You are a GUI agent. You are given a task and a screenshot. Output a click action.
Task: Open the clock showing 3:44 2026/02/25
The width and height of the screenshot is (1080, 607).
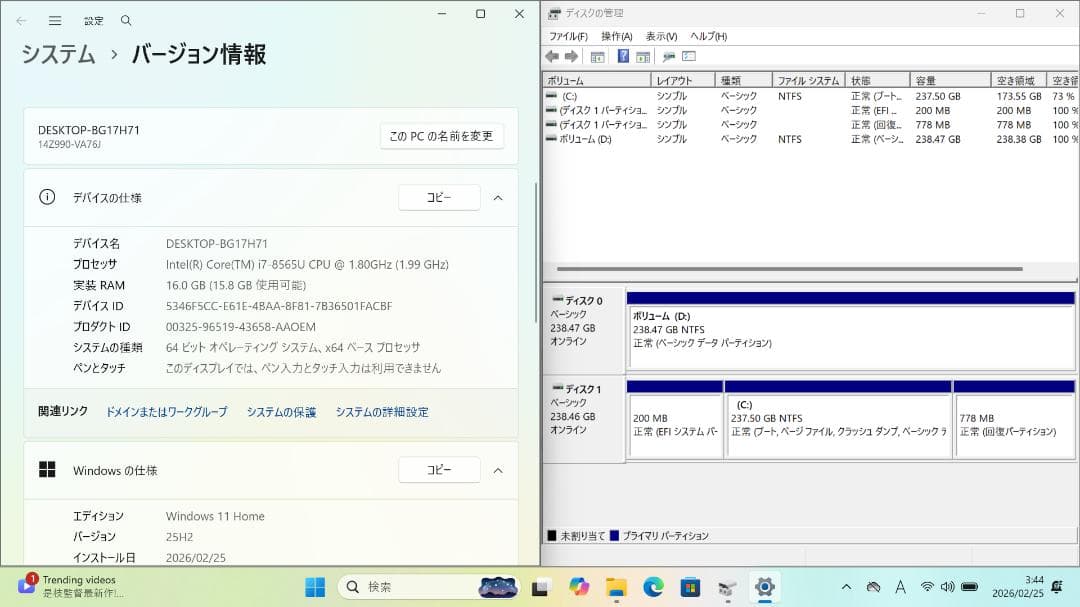click(x=1018, y=586)
